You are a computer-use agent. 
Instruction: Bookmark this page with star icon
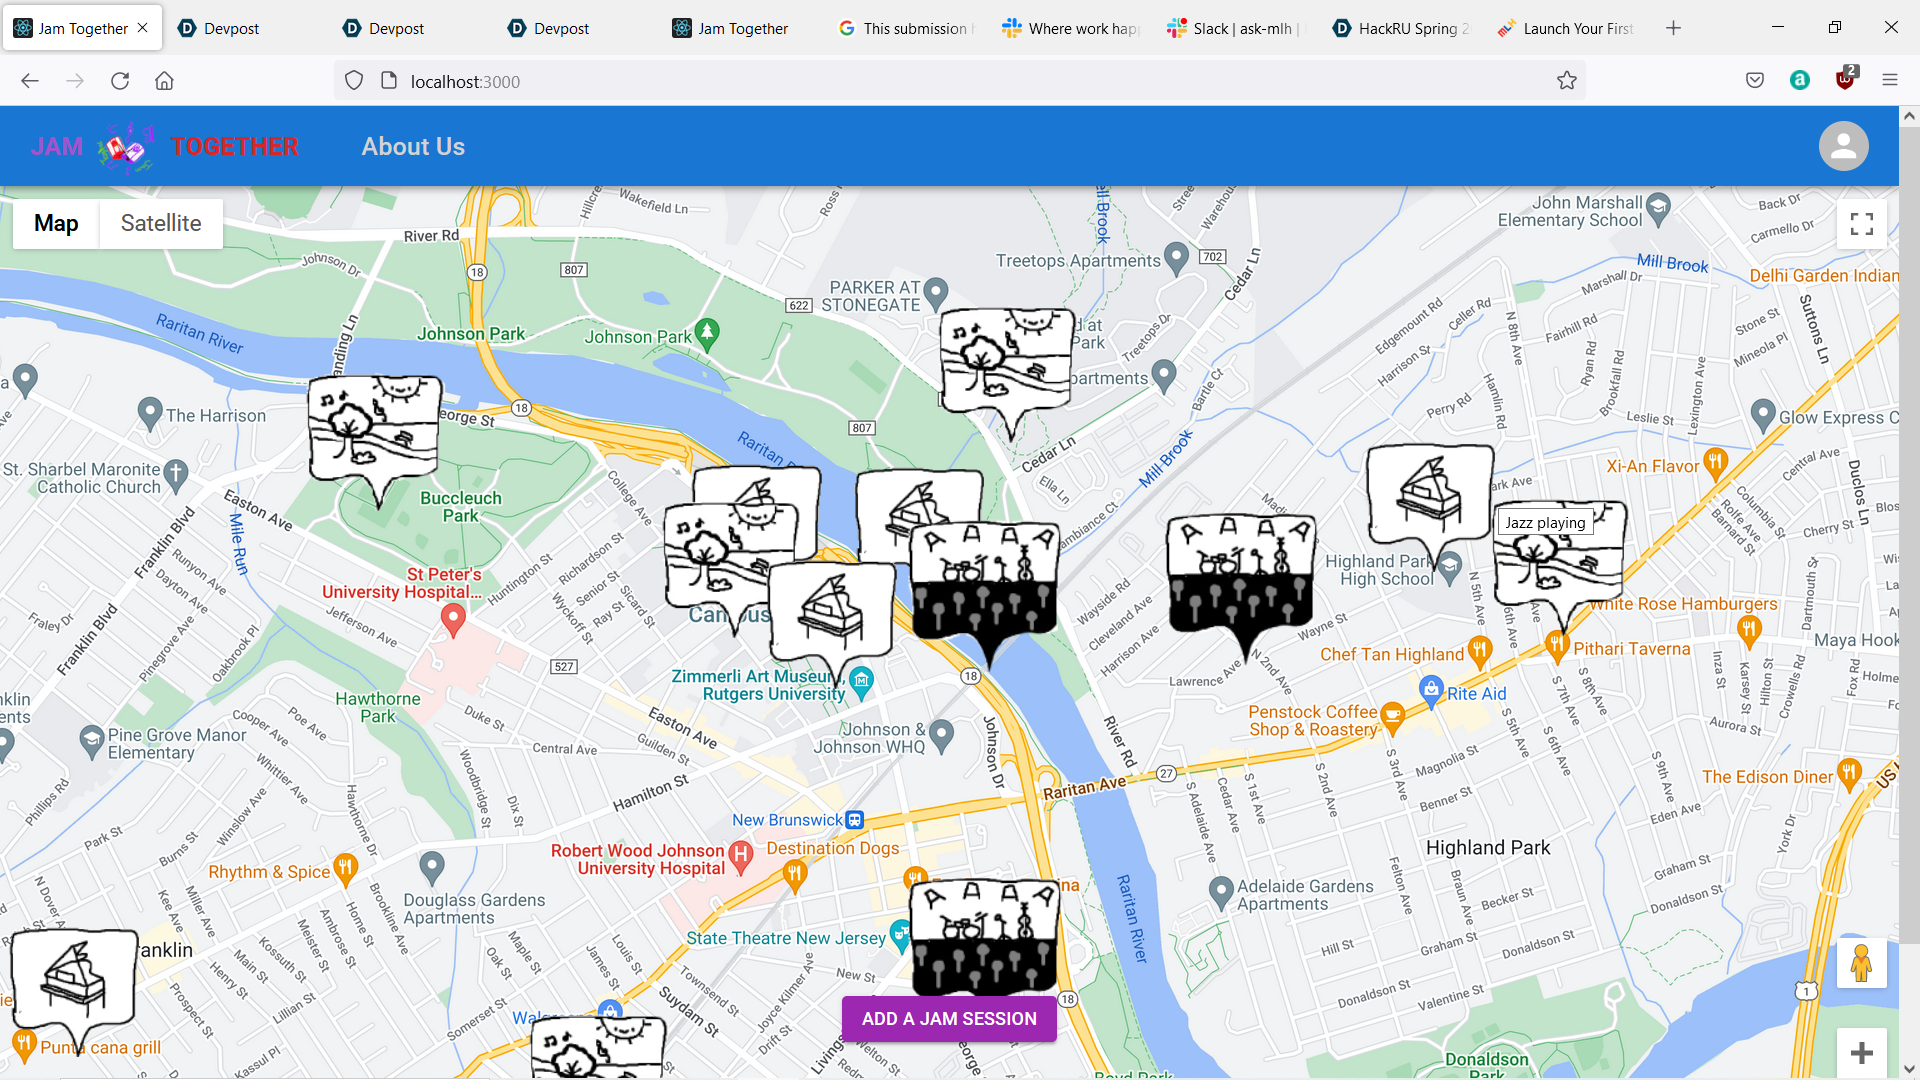pos(1566,81)
